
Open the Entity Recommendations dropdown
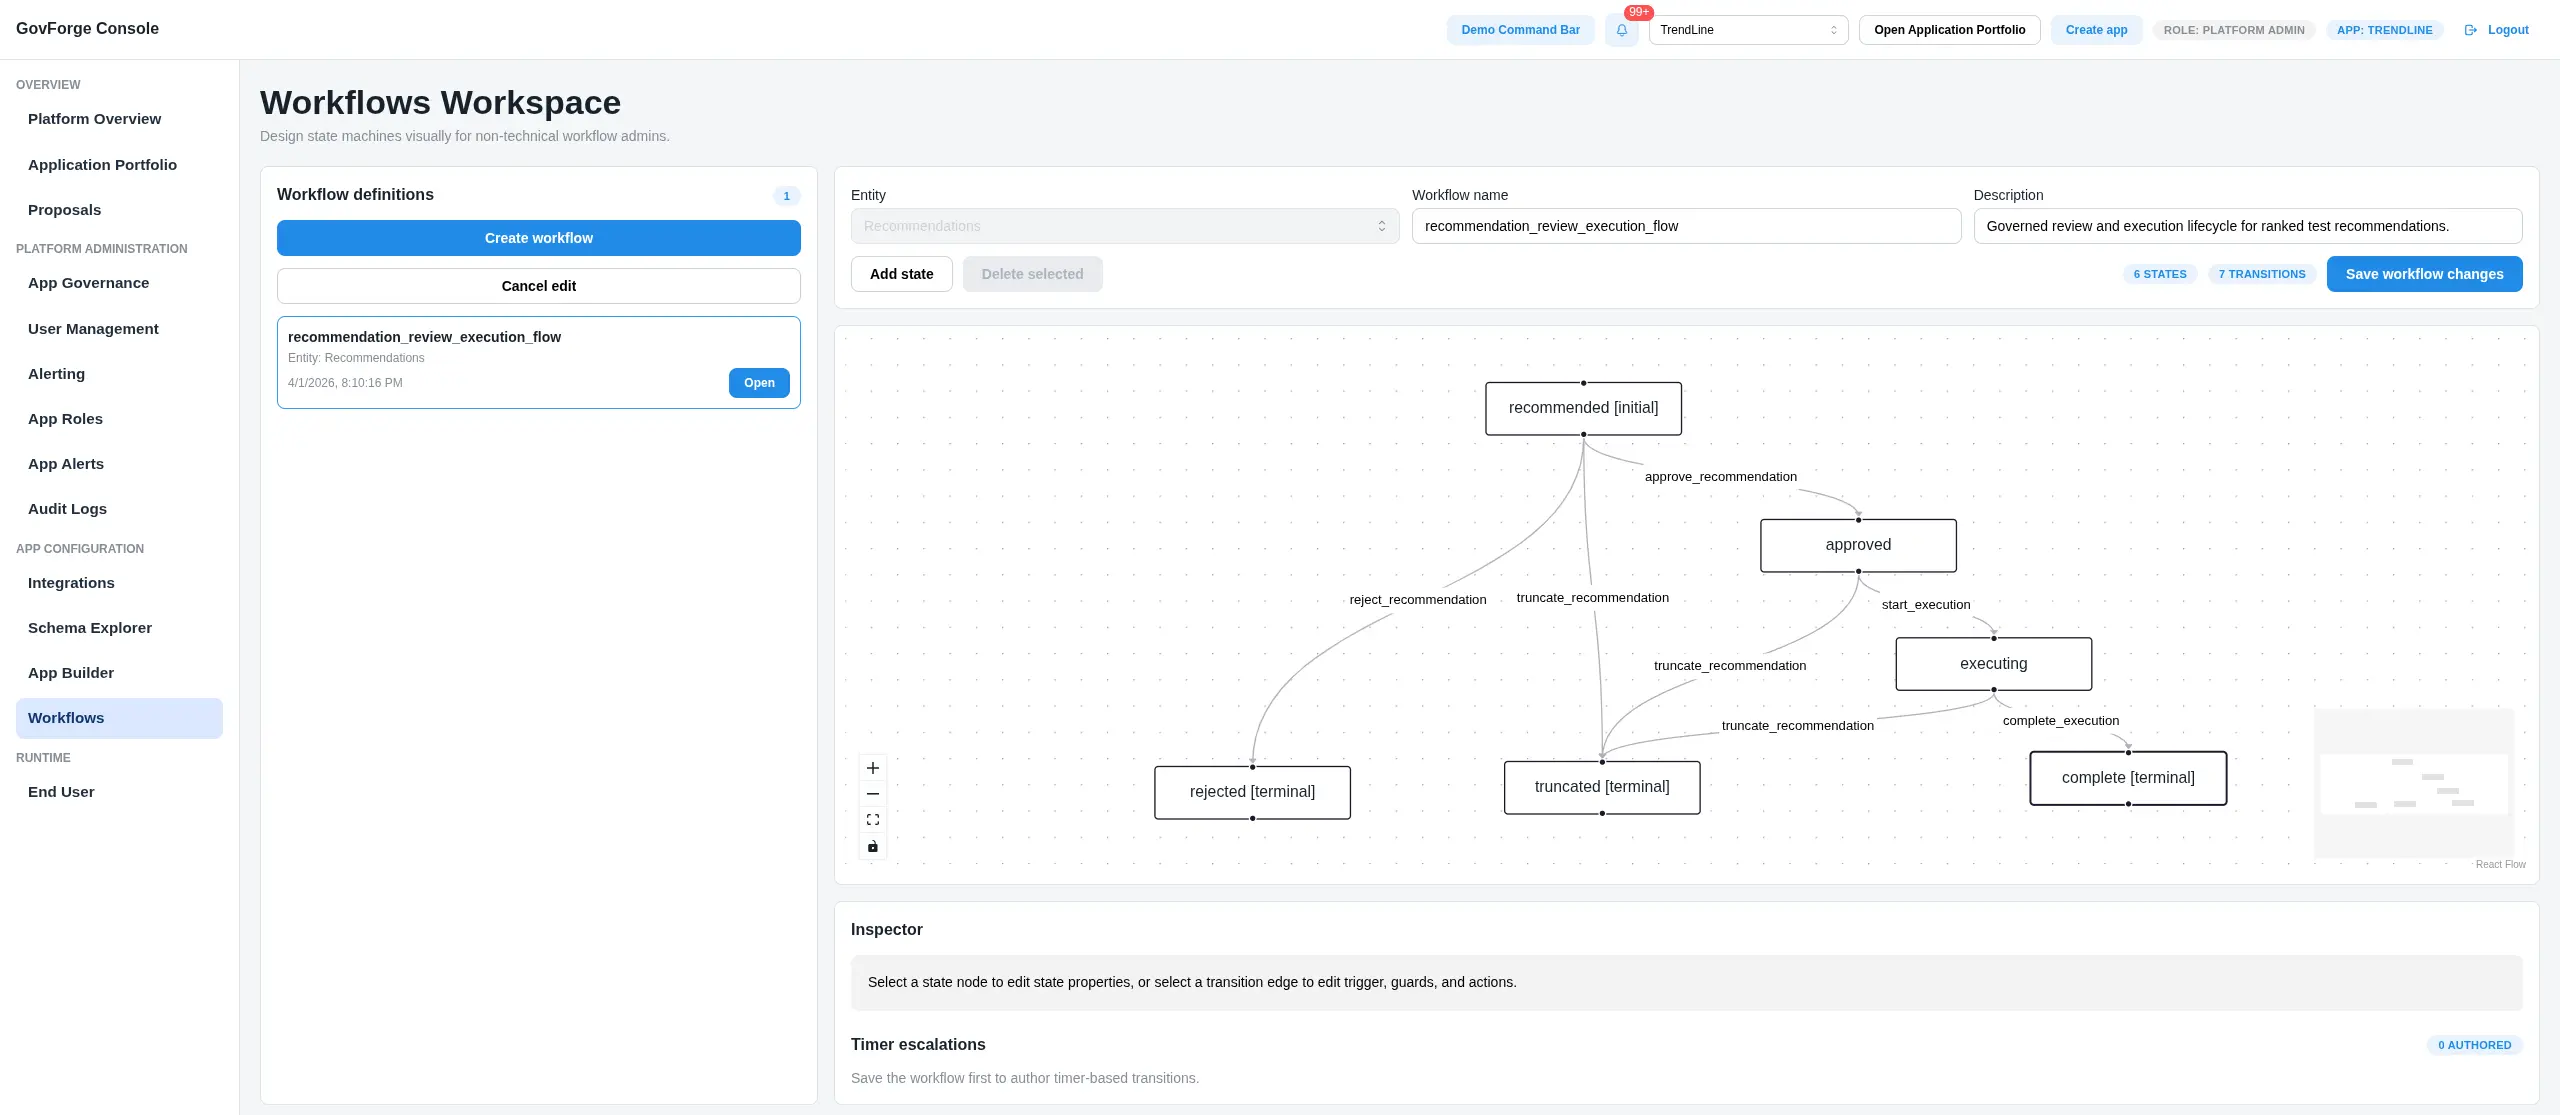tap(1125, 226)
